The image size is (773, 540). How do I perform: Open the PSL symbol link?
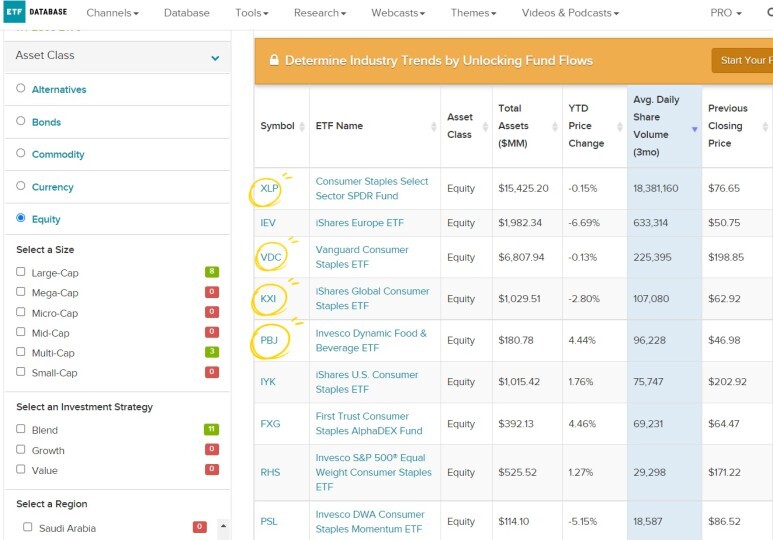coord(269,521)
